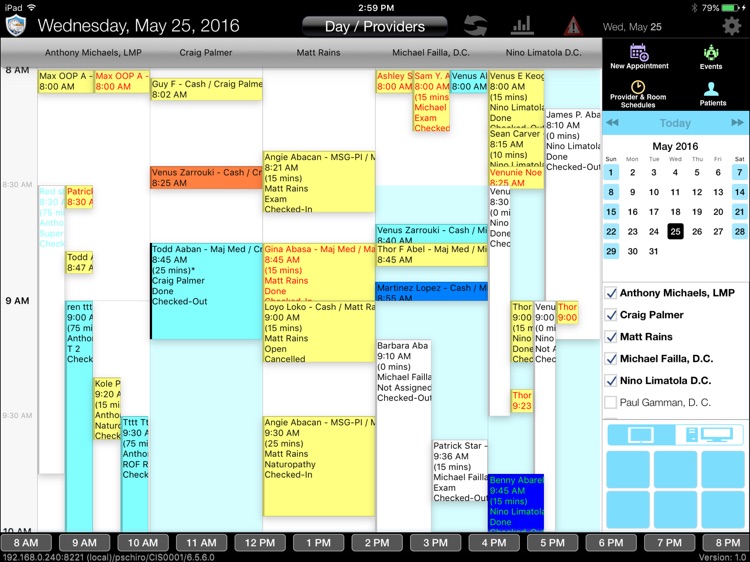750x562 pixels.
Task: Select dual computer view icon
Action: tap(709, 435)
